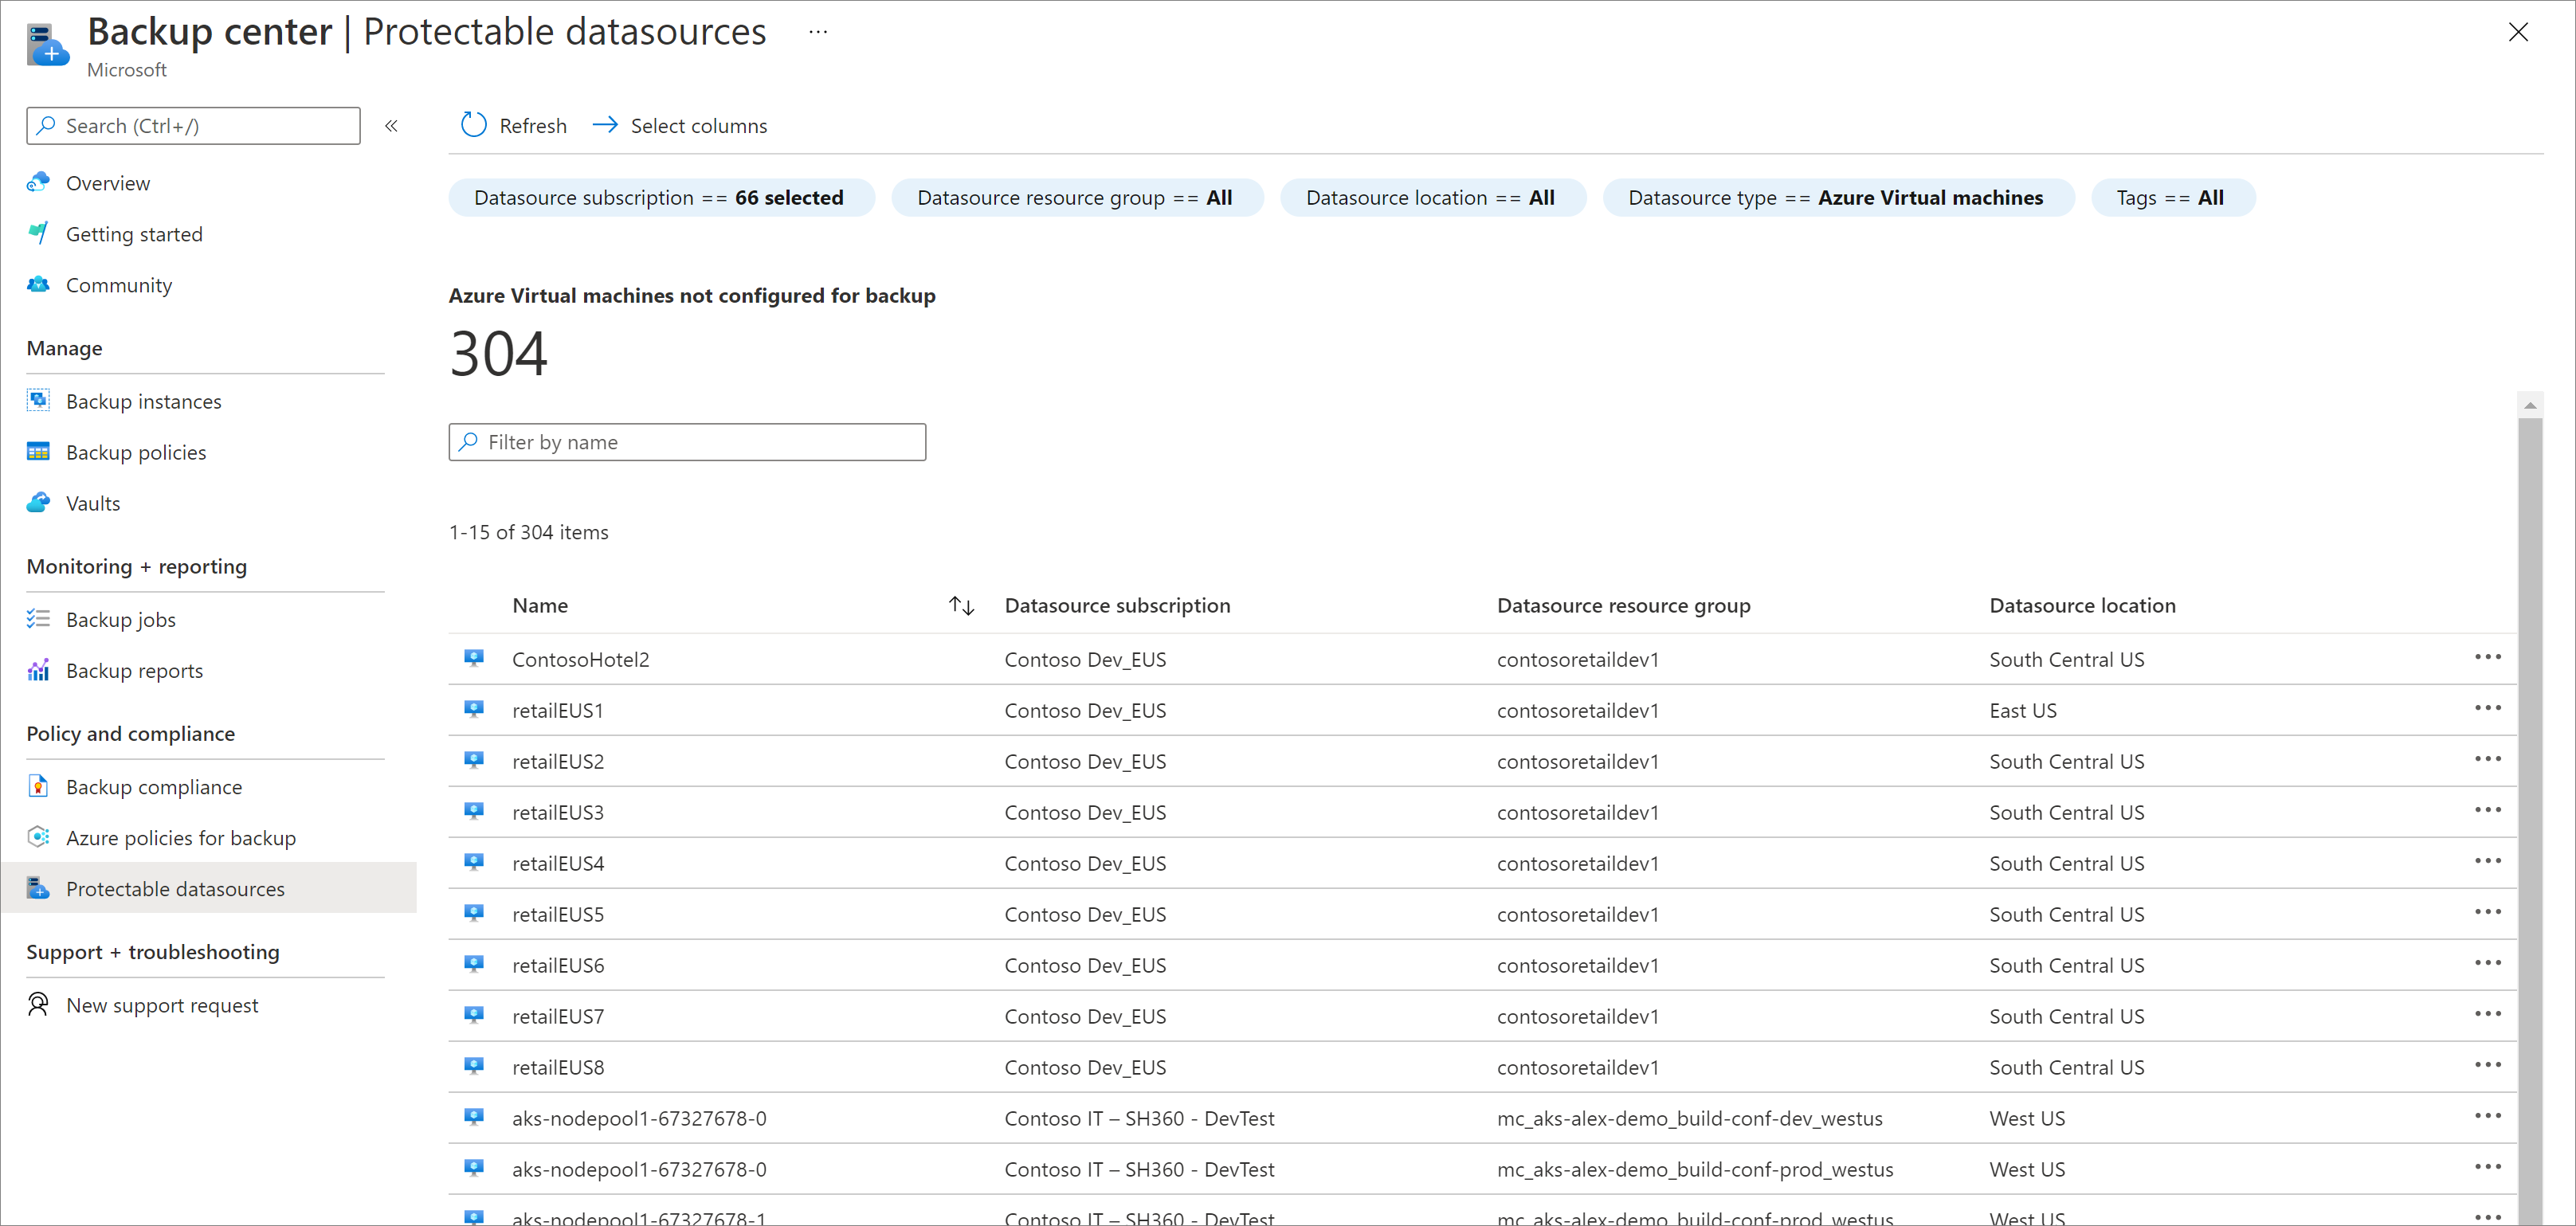Expand the ellipsis menu for ContosoHotel2
Viewport: 2576px width, 1226px height.
coord(2489,657)
